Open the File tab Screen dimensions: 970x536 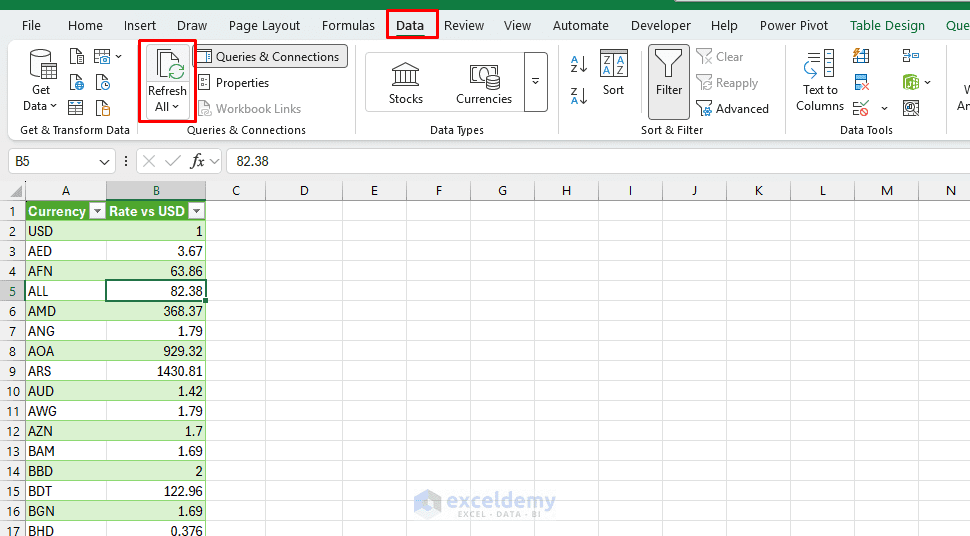[31, 25]
